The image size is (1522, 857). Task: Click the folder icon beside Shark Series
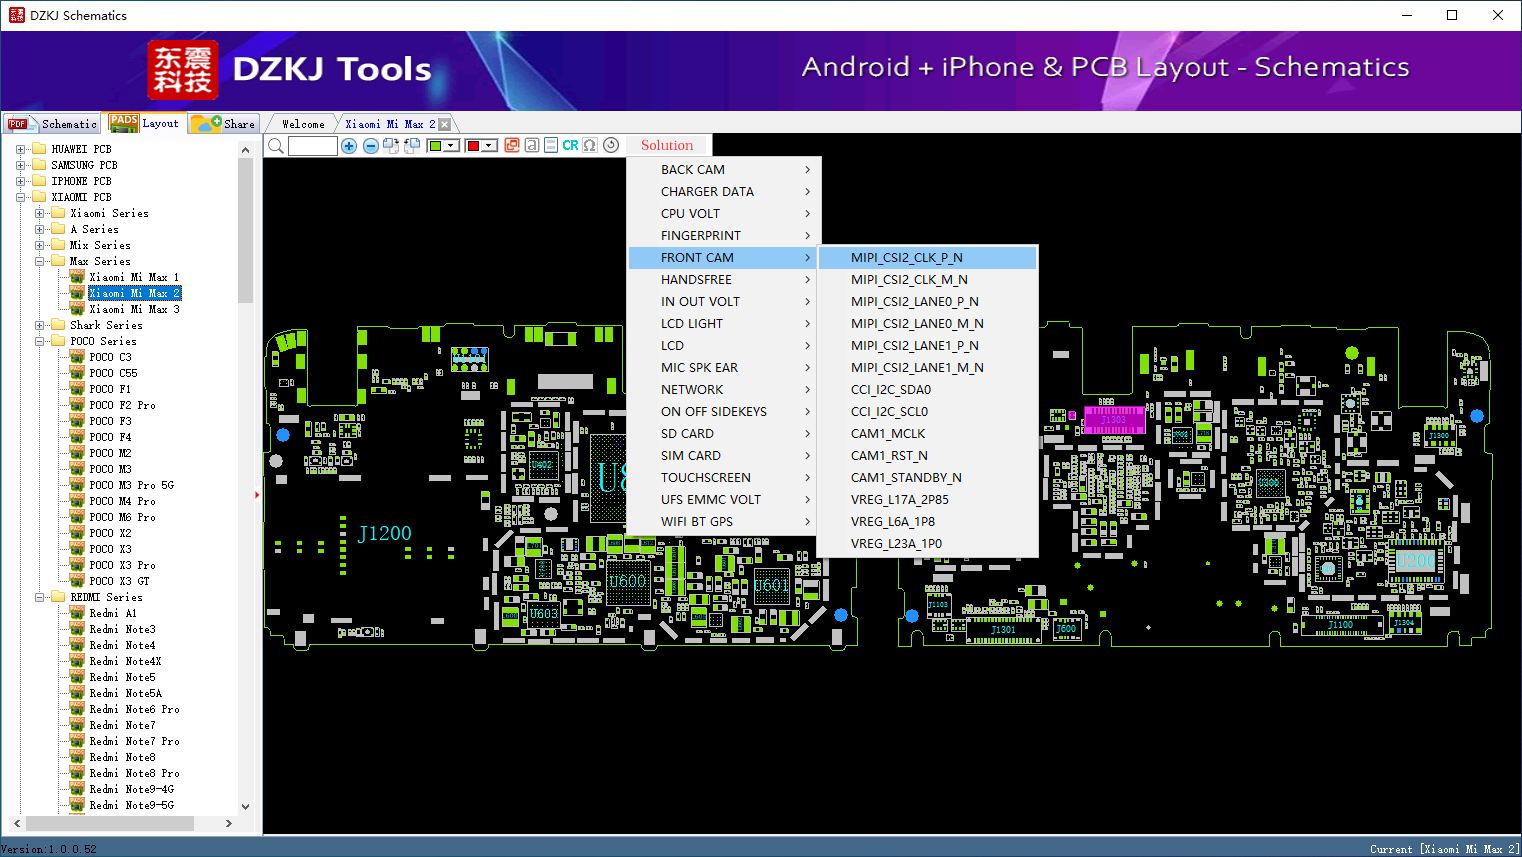(x=58, y=325)
